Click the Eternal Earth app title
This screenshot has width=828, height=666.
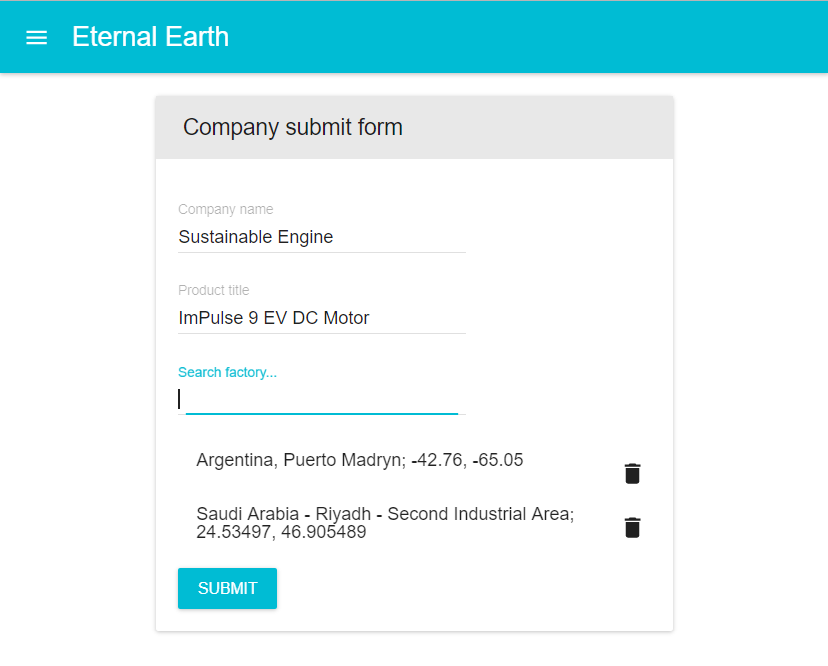pyautogui.click(x=150, y=37)
